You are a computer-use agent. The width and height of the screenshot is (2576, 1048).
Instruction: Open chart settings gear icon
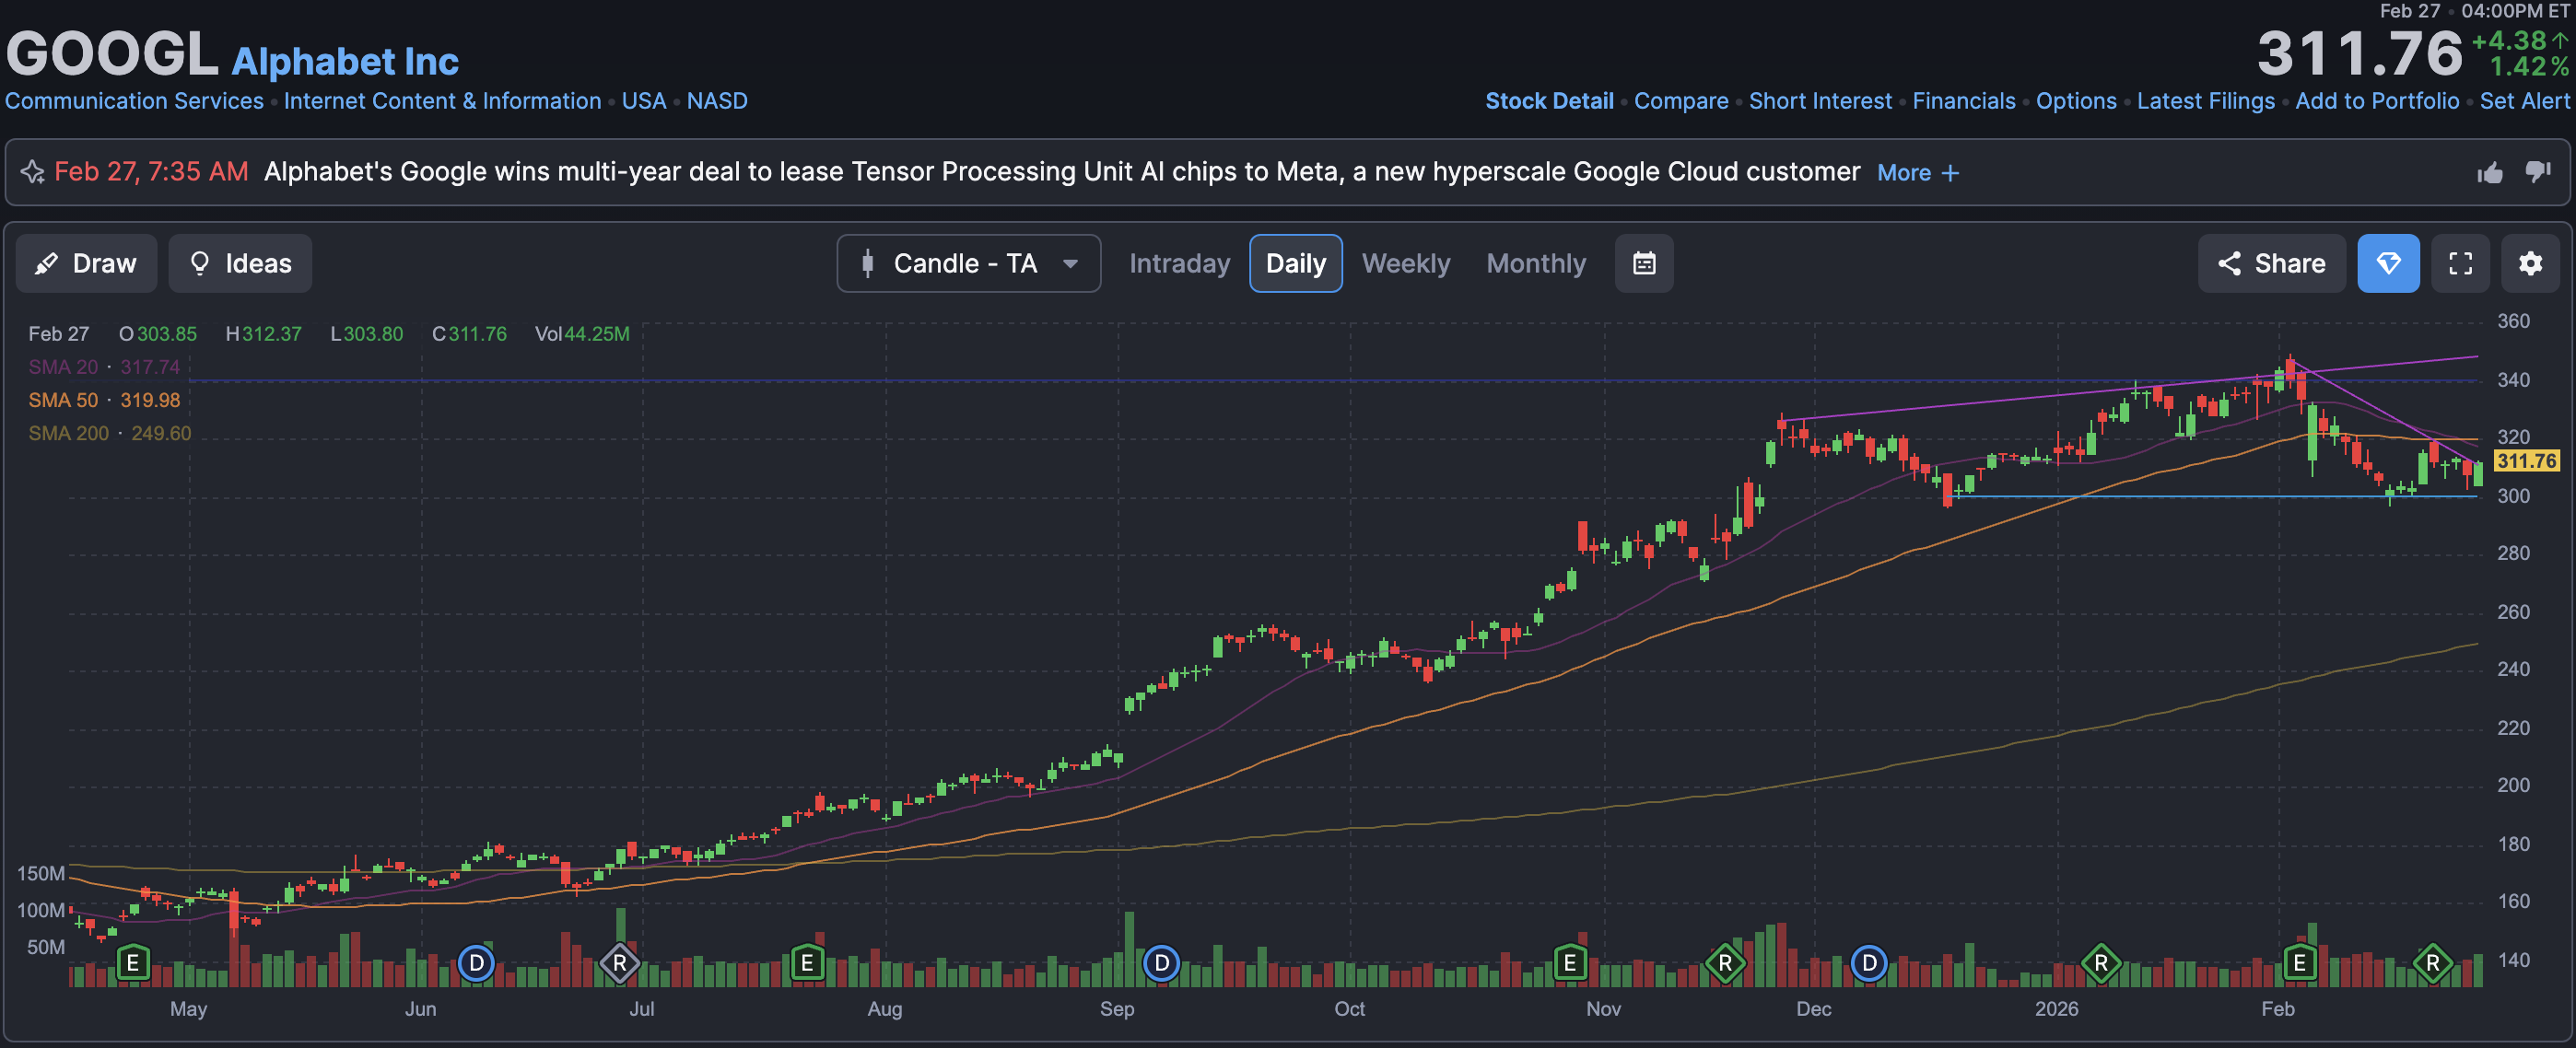[2530, 263]
